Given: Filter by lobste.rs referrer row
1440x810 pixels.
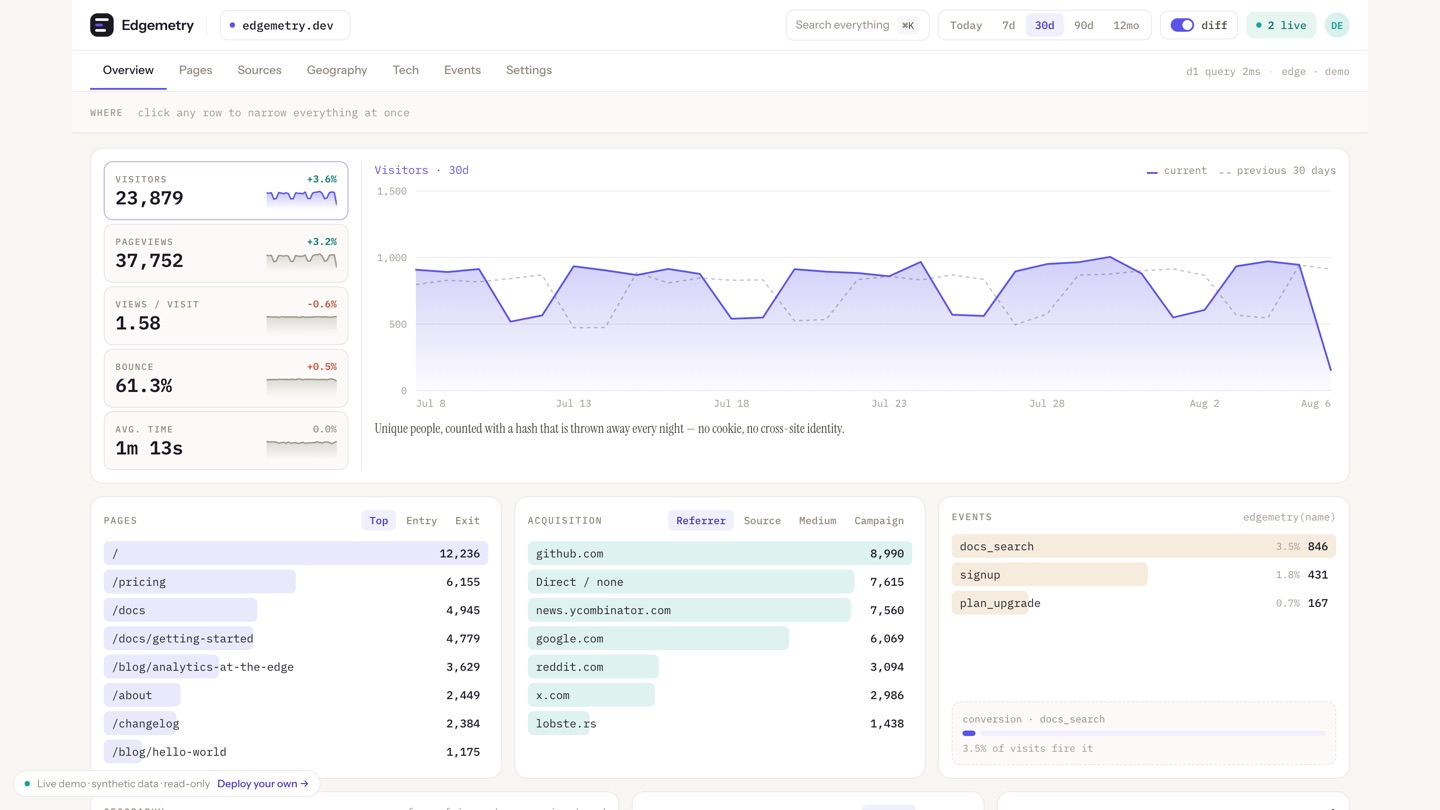Looking at the screenshot, I should 720,723.
